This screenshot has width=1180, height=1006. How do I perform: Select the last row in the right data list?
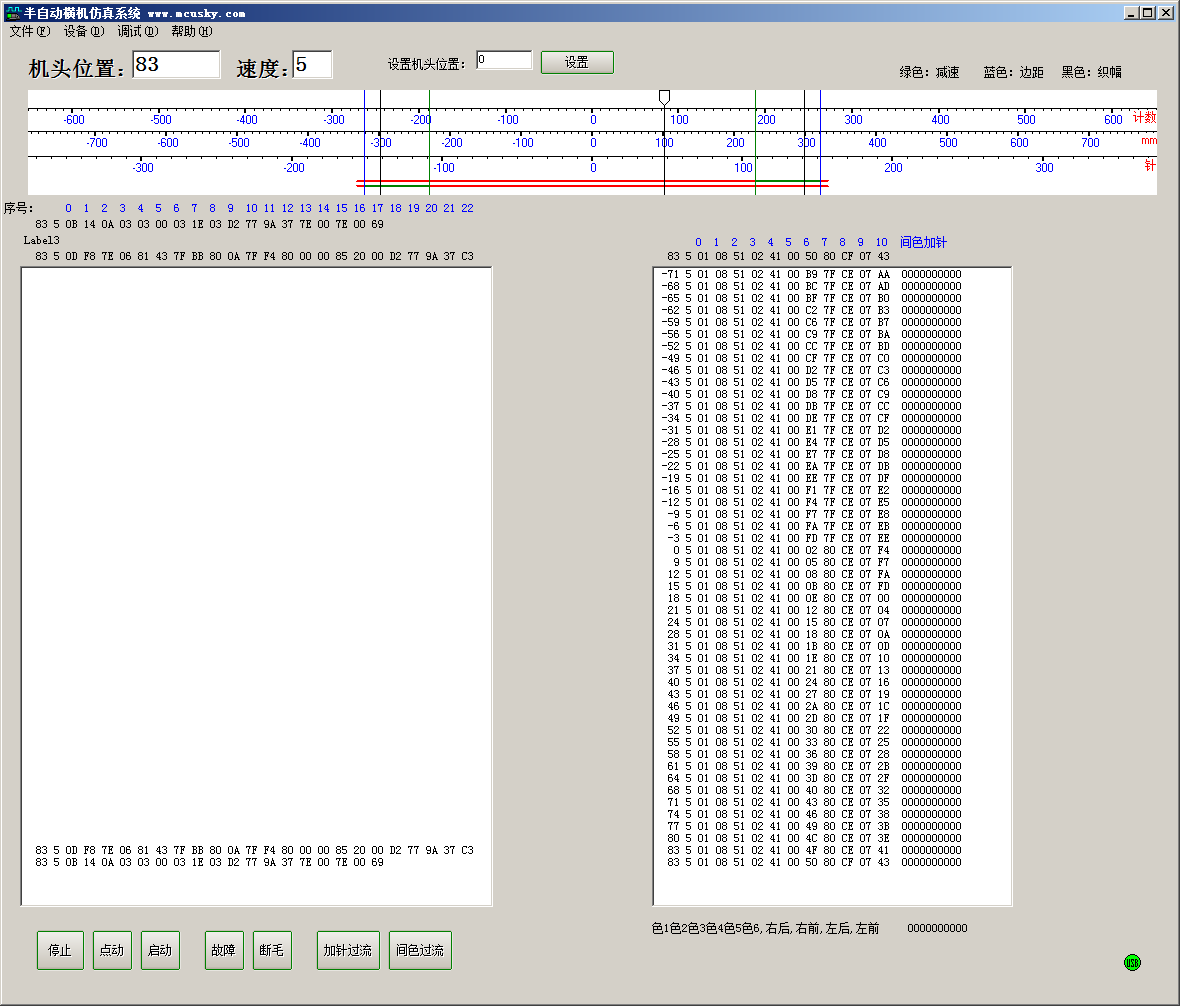tap(812, 862)
